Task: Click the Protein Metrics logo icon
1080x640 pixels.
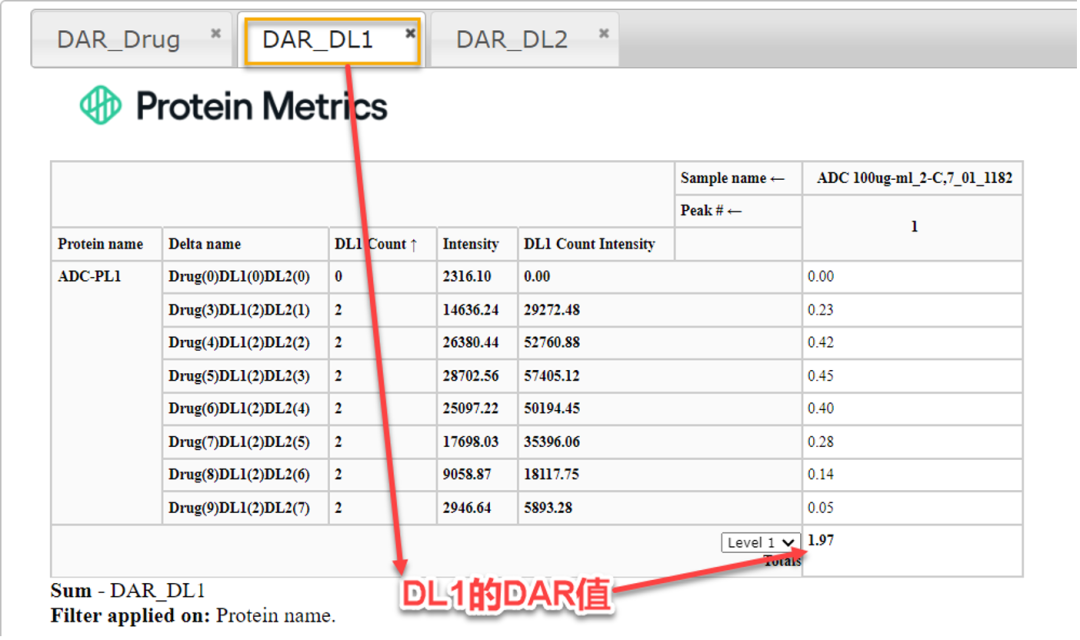Action: pyautogui.click(x=100, y=105)
